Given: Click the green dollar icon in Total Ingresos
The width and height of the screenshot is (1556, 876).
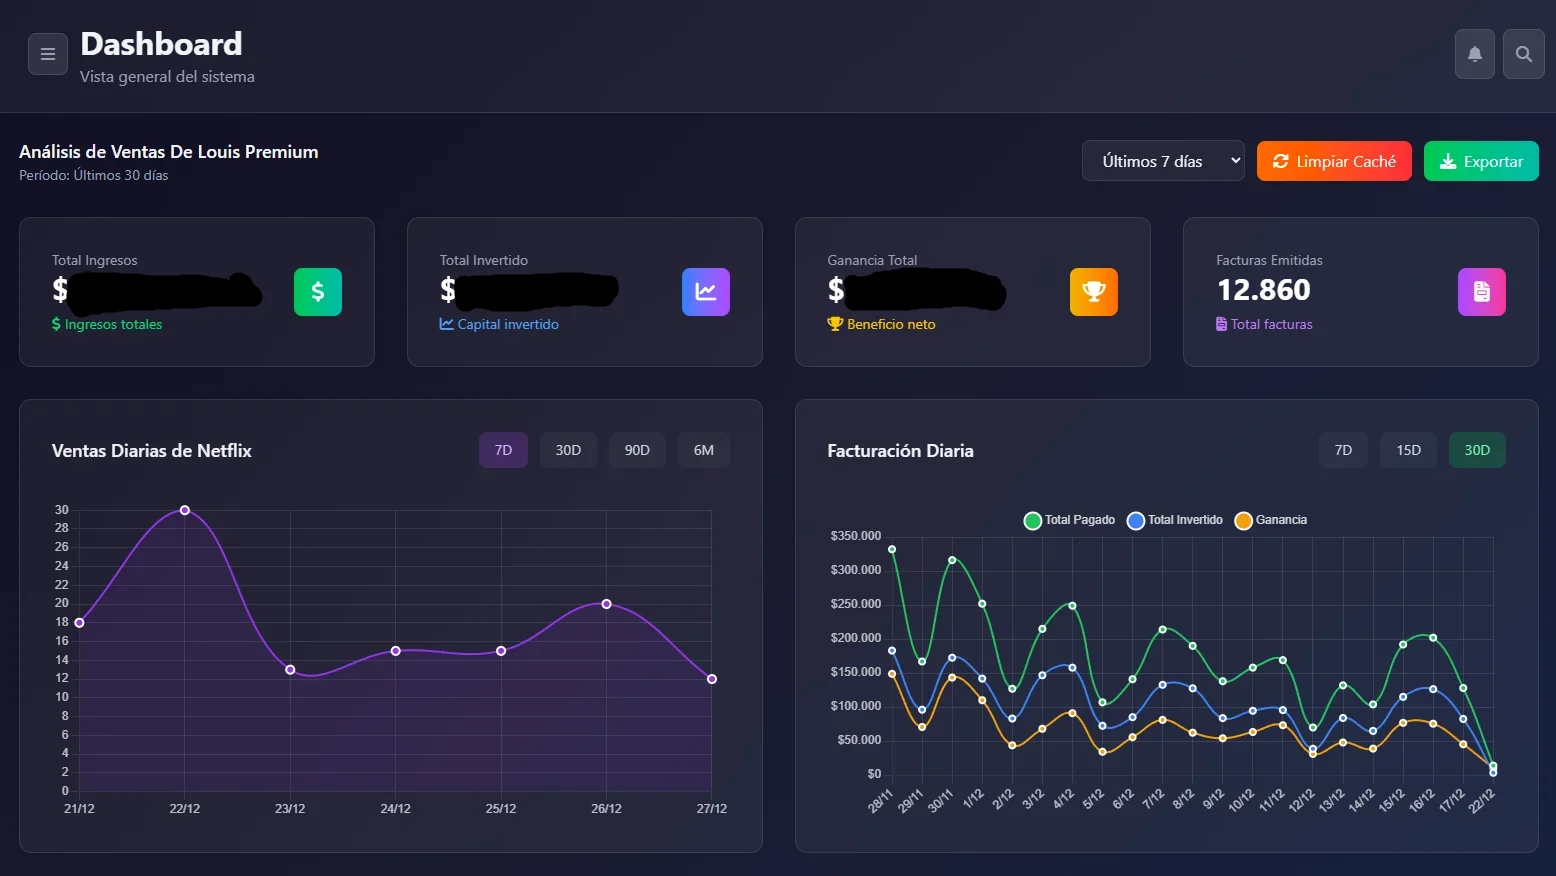Looking at the screenshot, I should pyautogui.click(x=318, y=292).
